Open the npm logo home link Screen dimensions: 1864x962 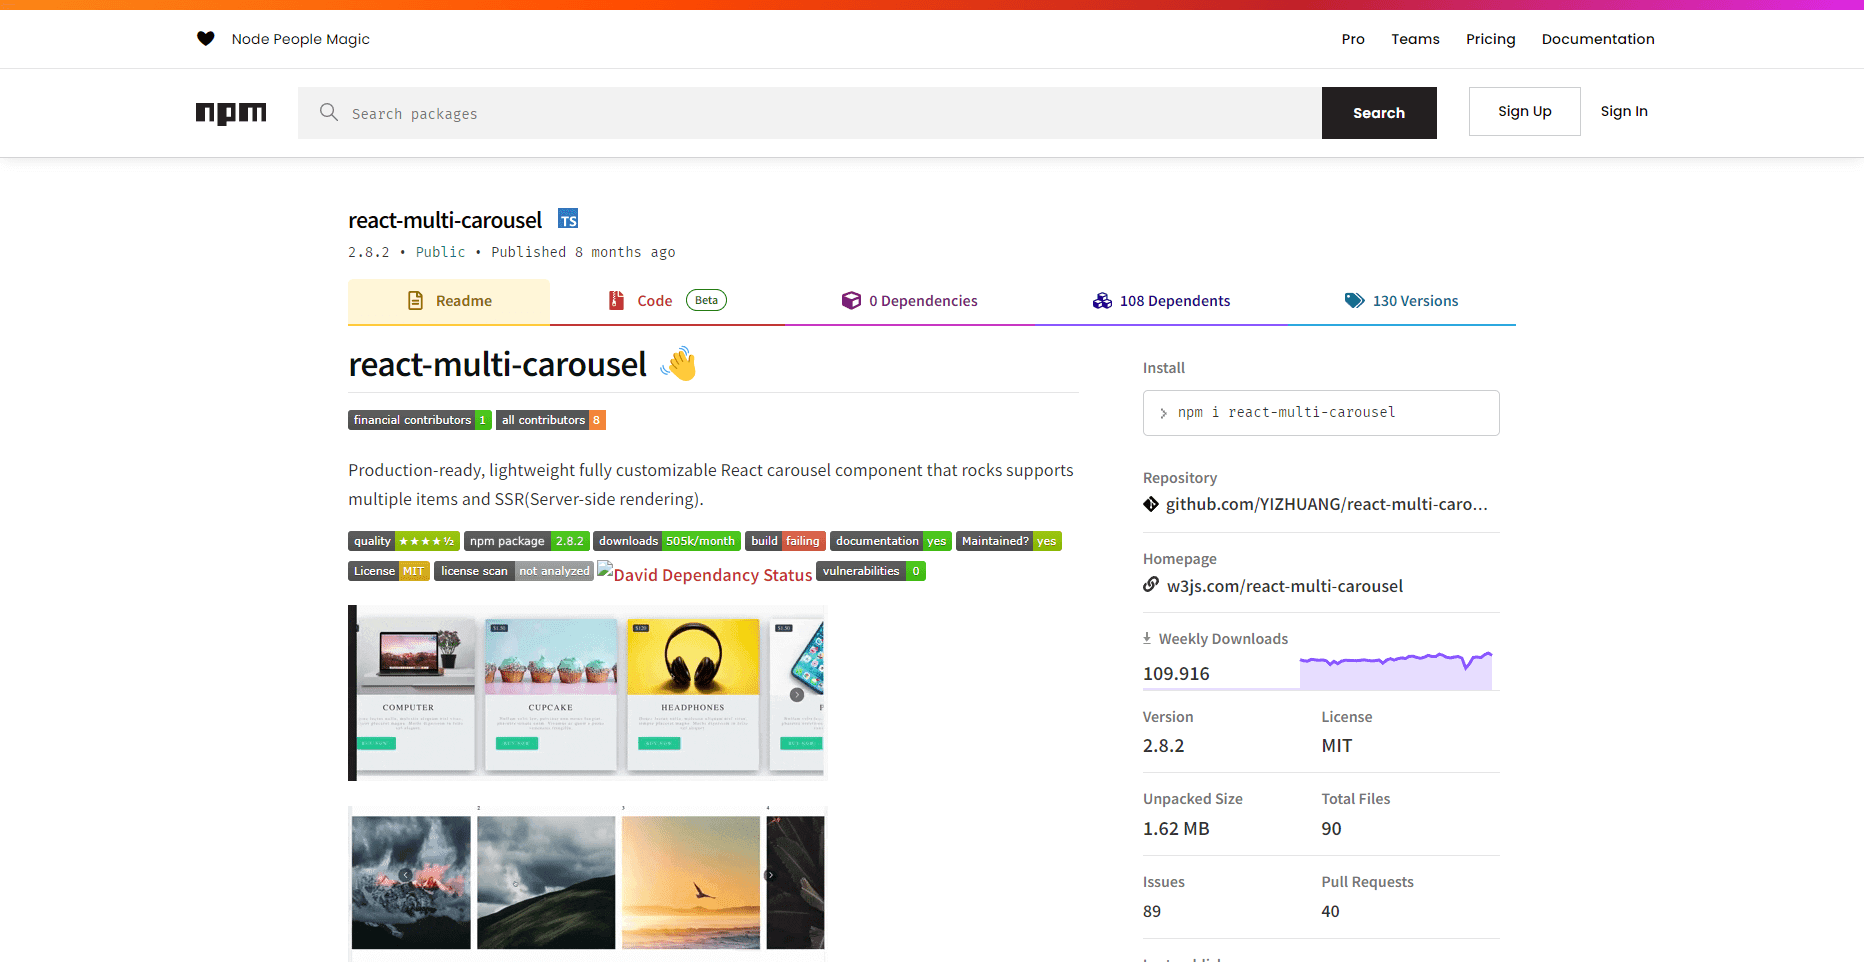pyautogui.click(x=231, y=113)
